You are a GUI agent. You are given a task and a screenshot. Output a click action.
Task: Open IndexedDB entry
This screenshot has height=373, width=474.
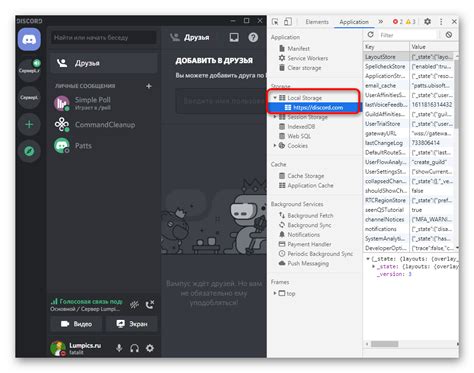301,127
